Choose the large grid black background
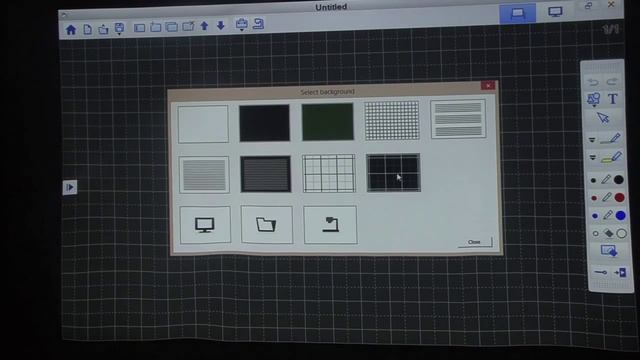Image resolution: width=640 pixels, height=360 pixels. (393, 172)
